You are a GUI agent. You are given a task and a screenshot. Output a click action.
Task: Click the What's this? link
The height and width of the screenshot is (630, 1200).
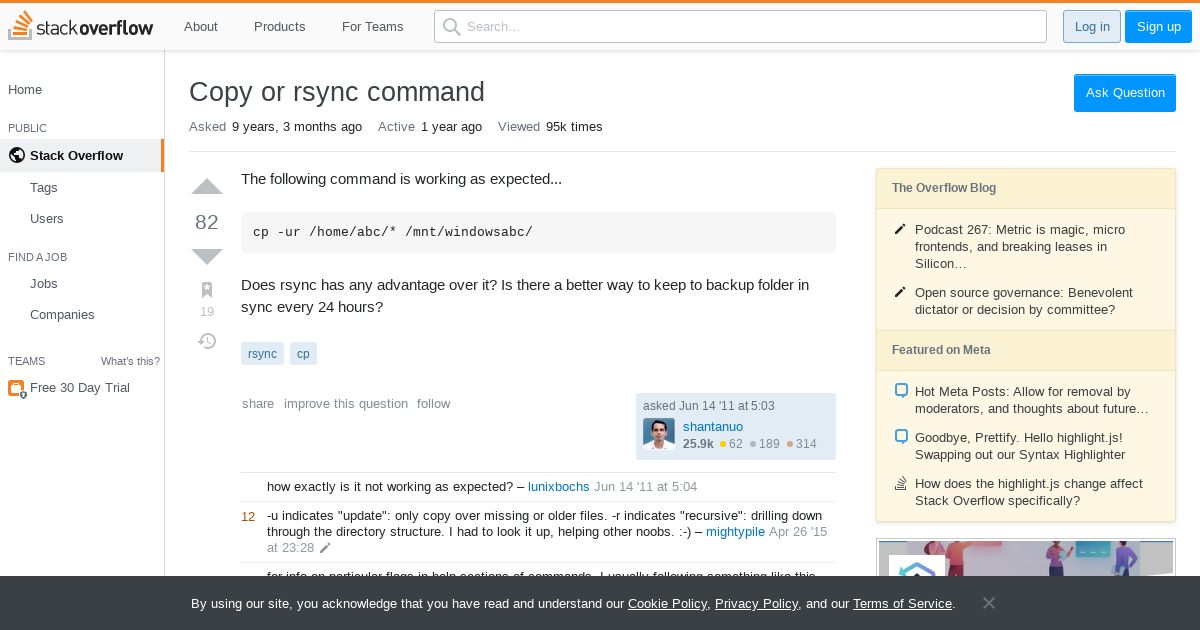[x=130, y=361]
